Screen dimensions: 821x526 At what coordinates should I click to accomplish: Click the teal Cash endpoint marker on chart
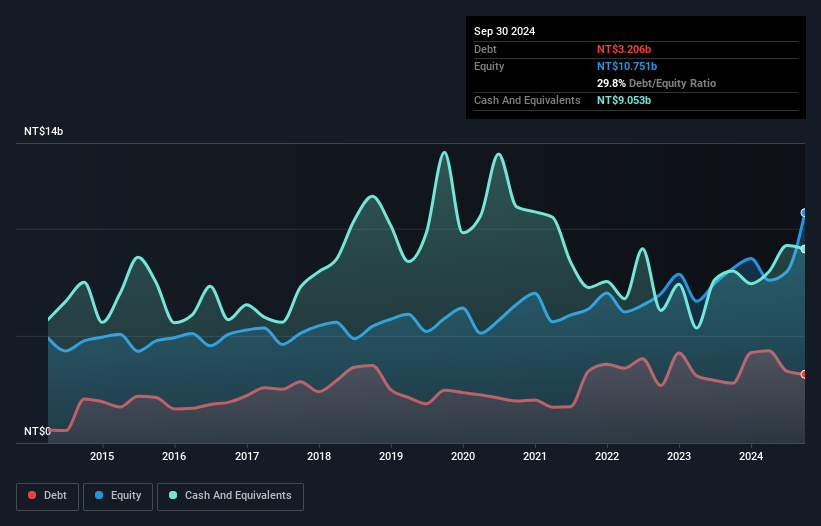(804, 249)
